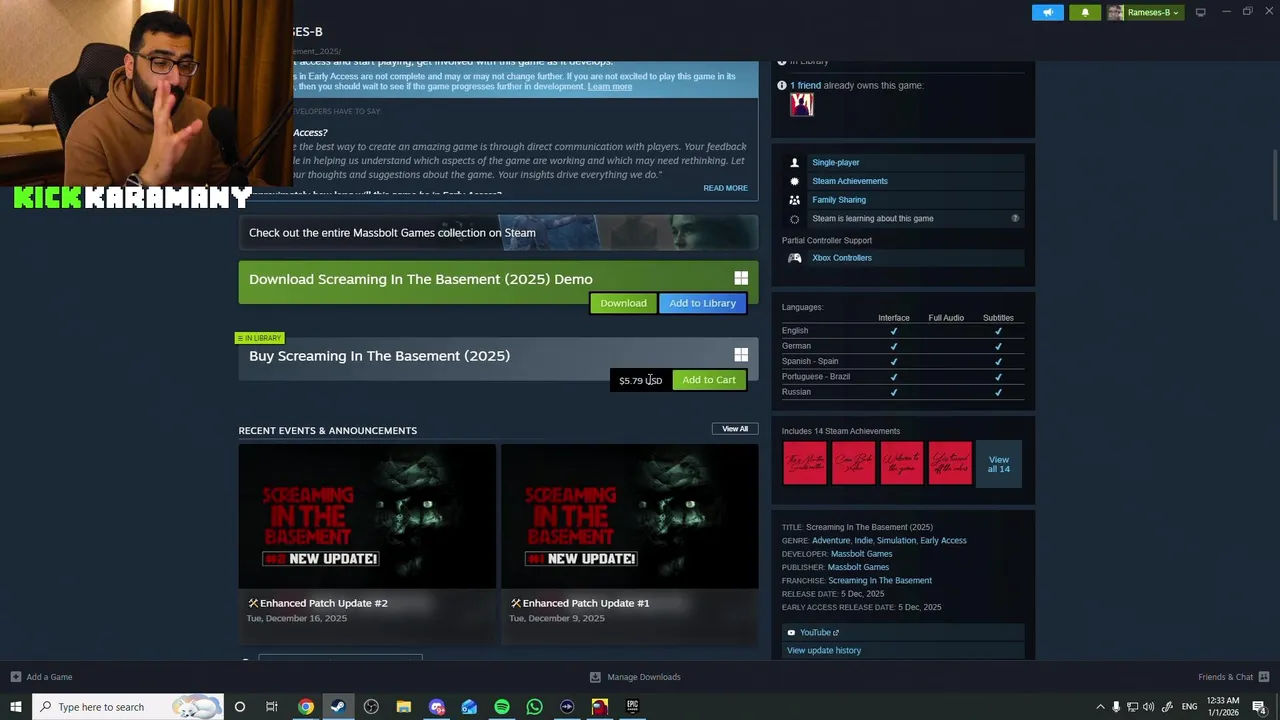Open the Rameses-B account dropdown
The height and width of the screenshot is (720, 1280).
(x=1145, y=12)
